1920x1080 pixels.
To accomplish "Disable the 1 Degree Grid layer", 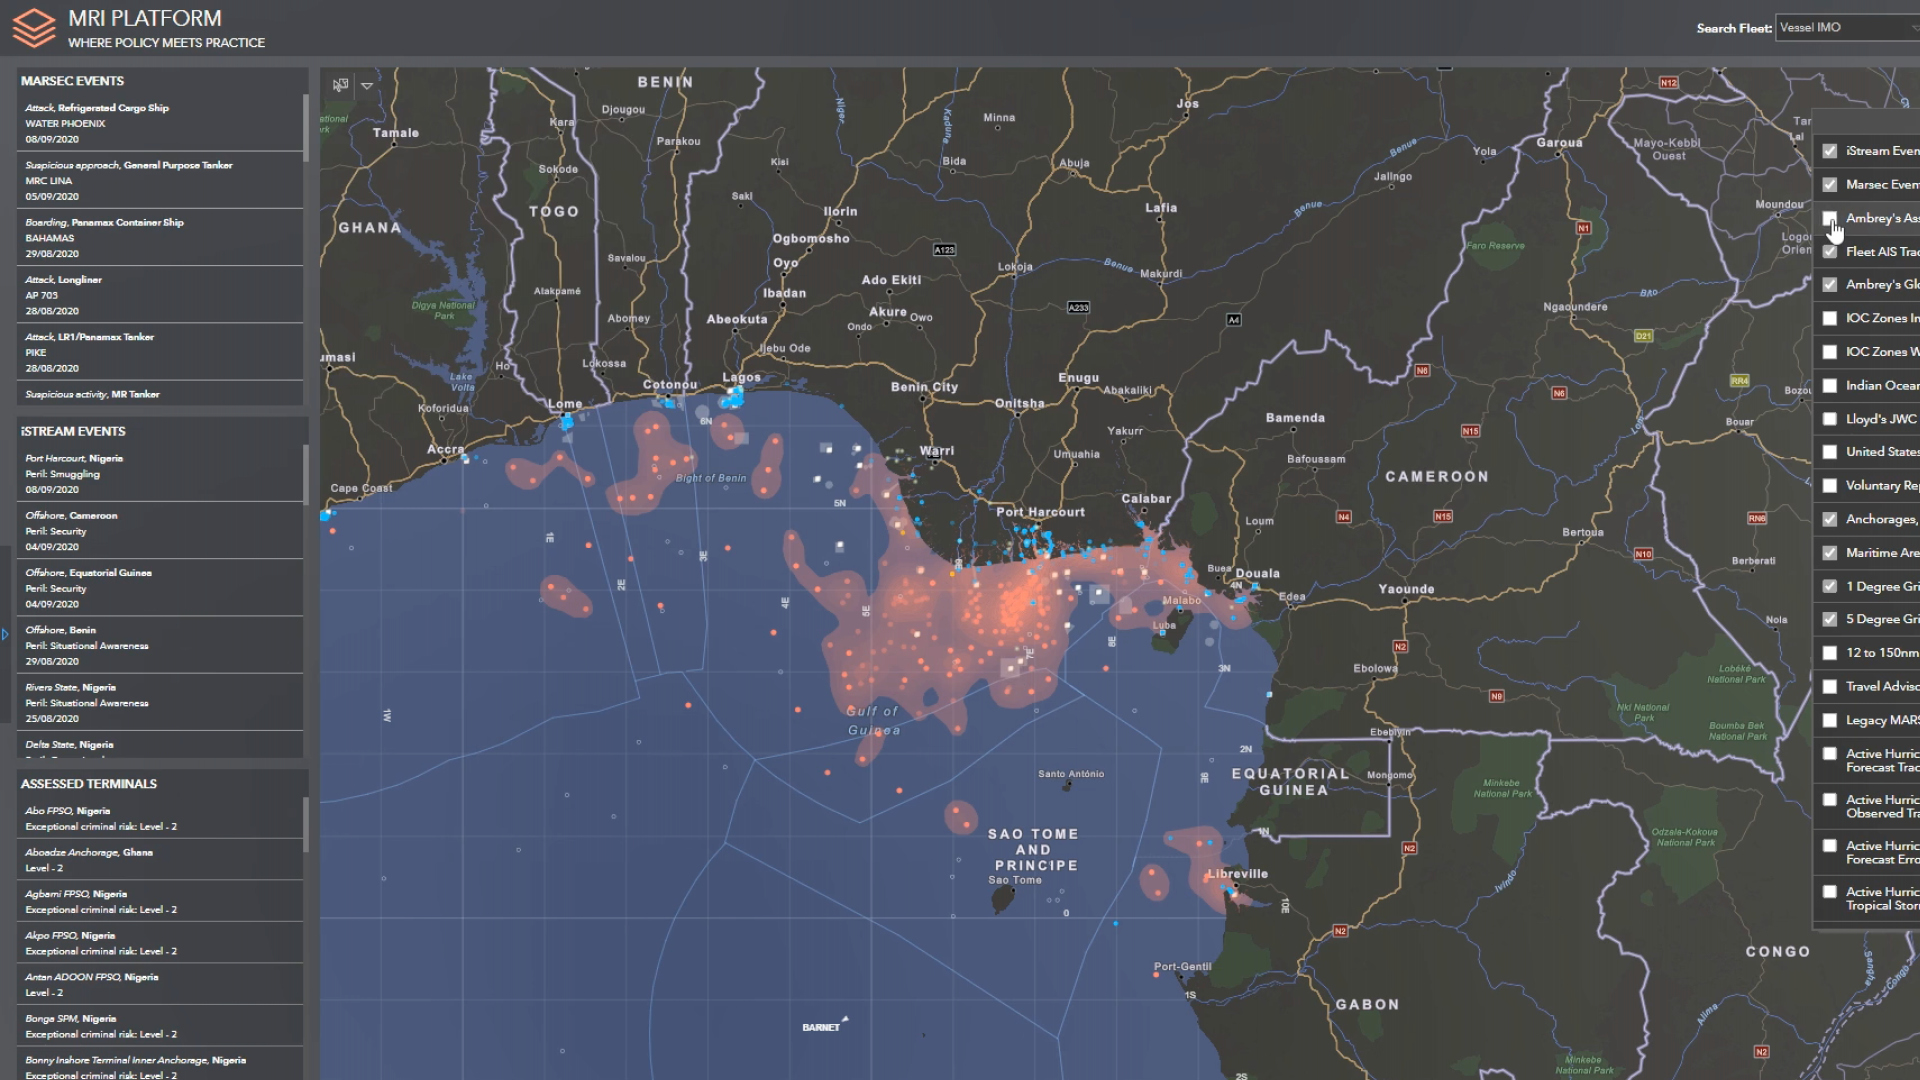I will [x=1829, y=586].
